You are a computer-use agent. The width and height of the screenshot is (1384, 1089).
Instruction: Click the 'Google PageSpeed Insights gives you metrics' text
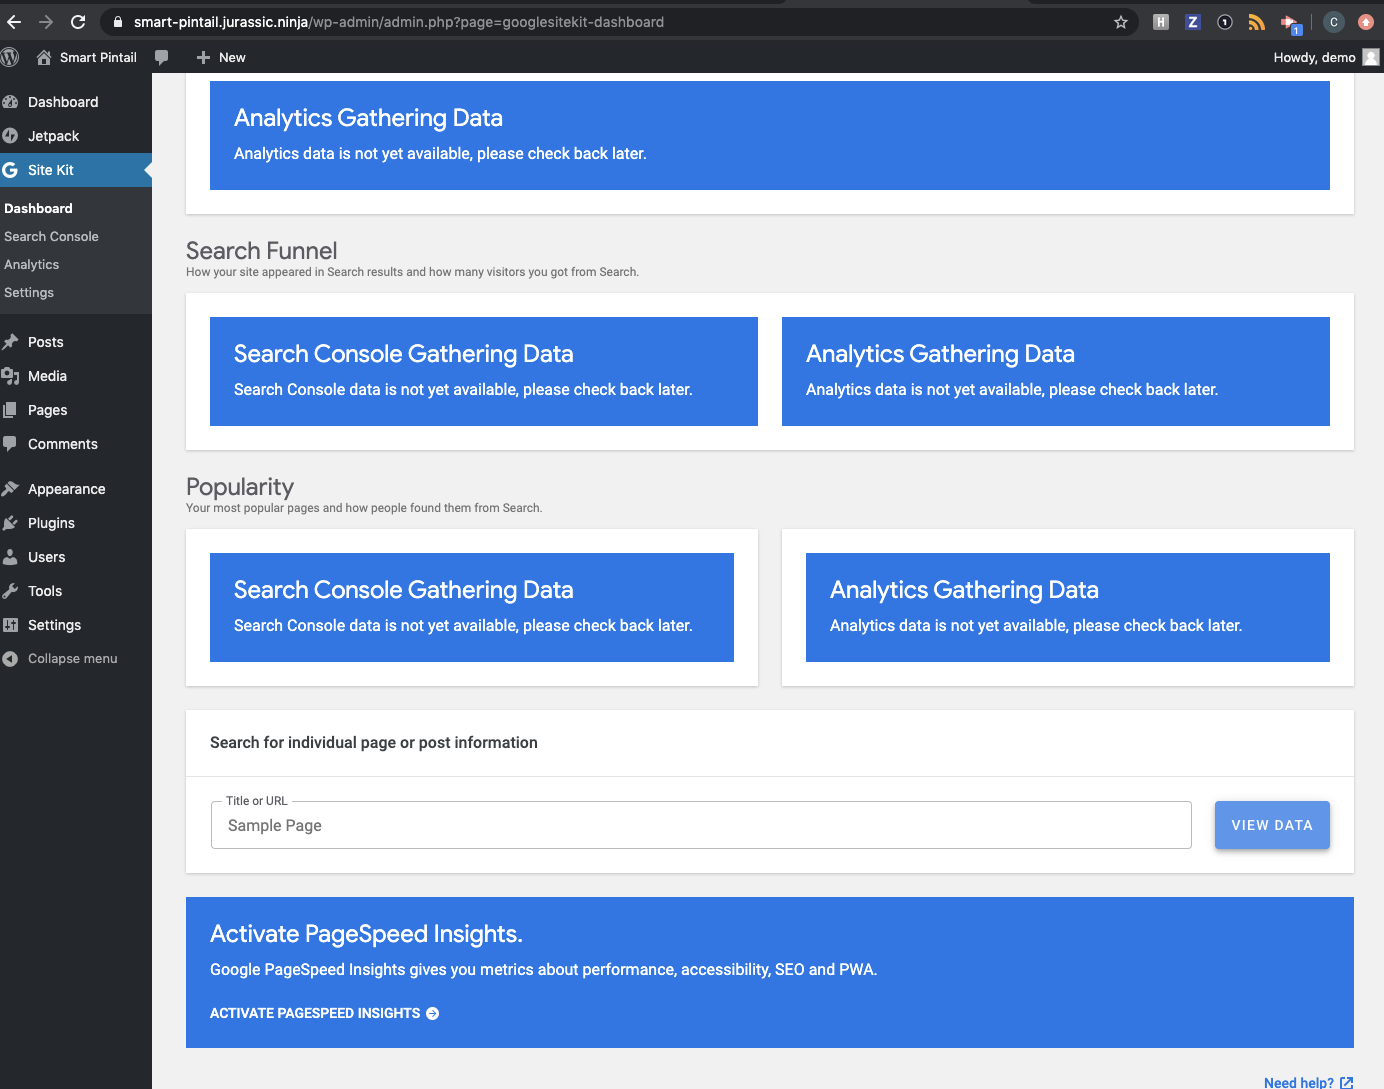(x=544, y=969)
